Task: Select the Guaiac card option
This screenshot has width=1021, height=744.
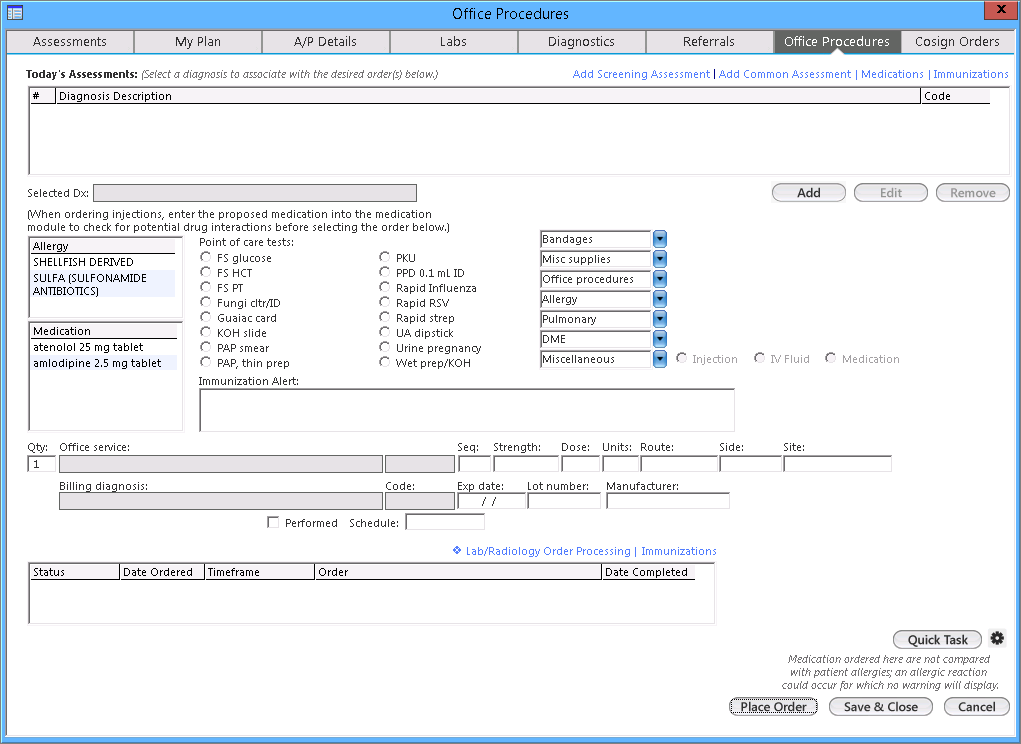Action: tap(206, 317)
